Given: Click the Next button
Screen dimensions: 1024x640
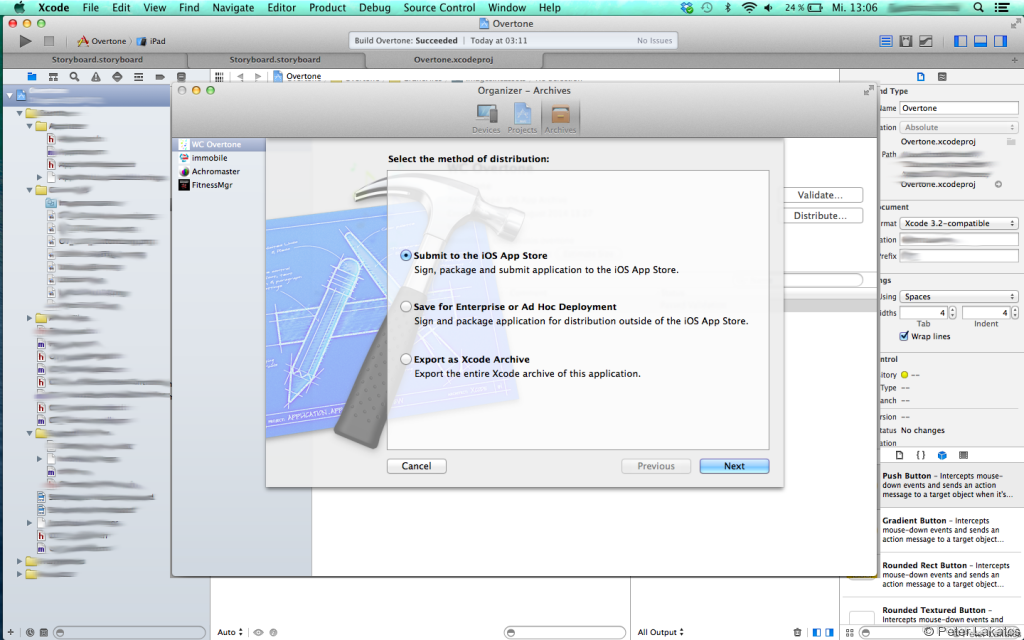Looking at the screenshot, I should 734,466.
